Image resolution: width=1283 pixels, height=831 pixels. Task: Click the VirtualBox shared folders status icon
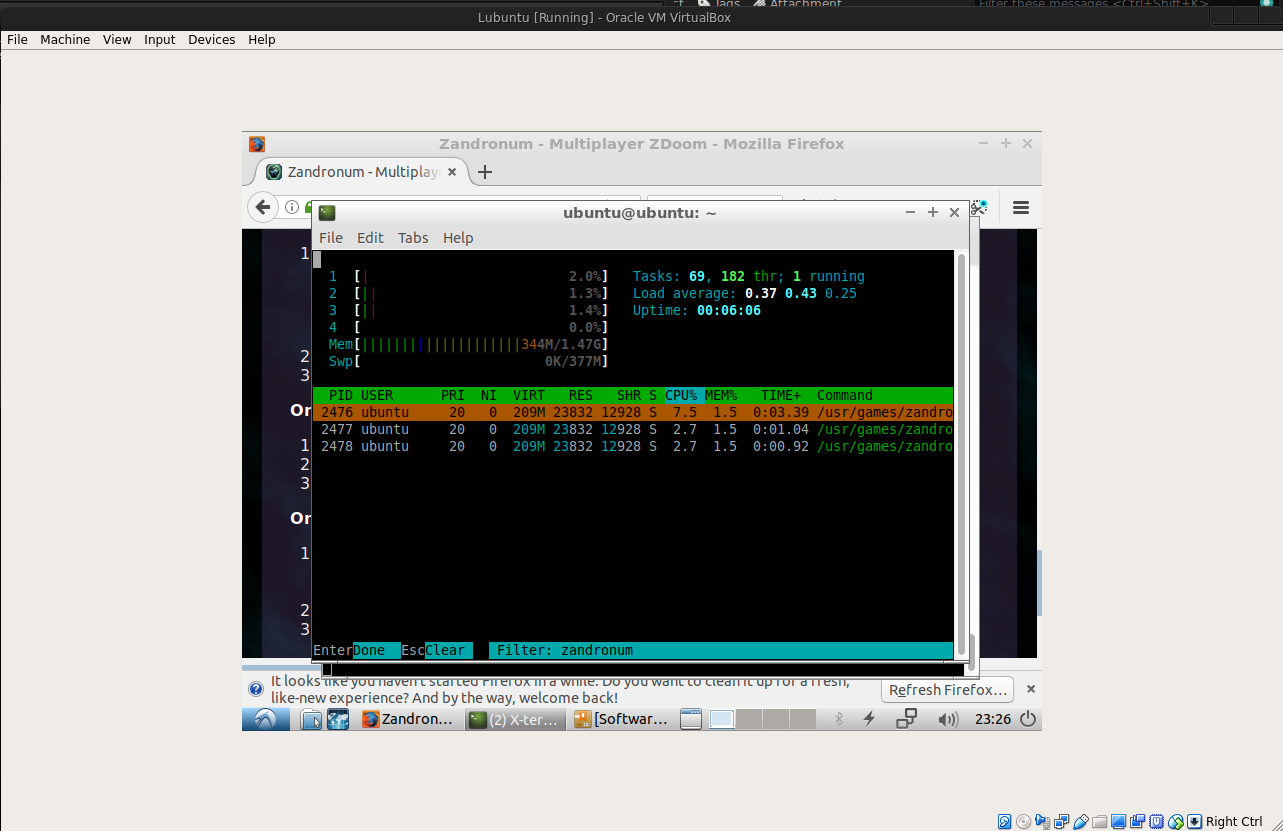tap(1099, 822)
